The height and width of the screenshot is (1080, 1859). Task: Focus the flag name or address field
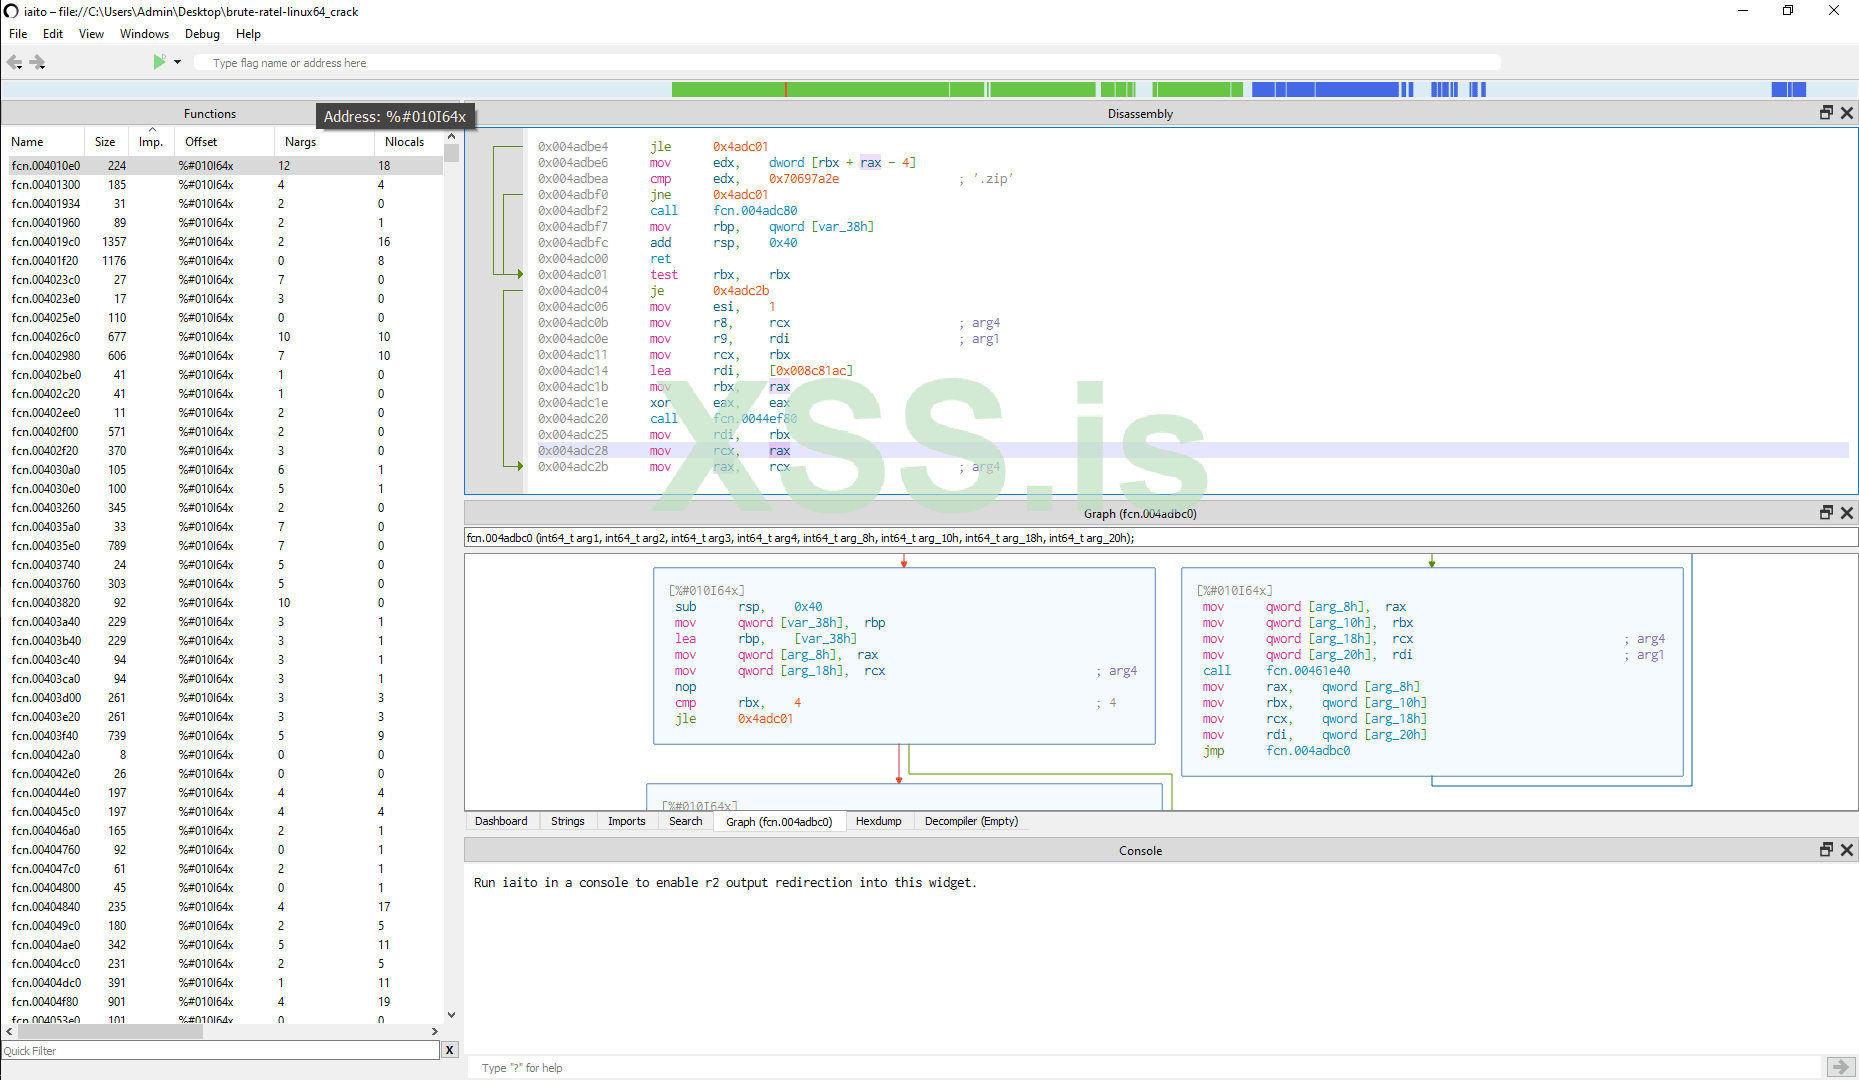point(846,63)
